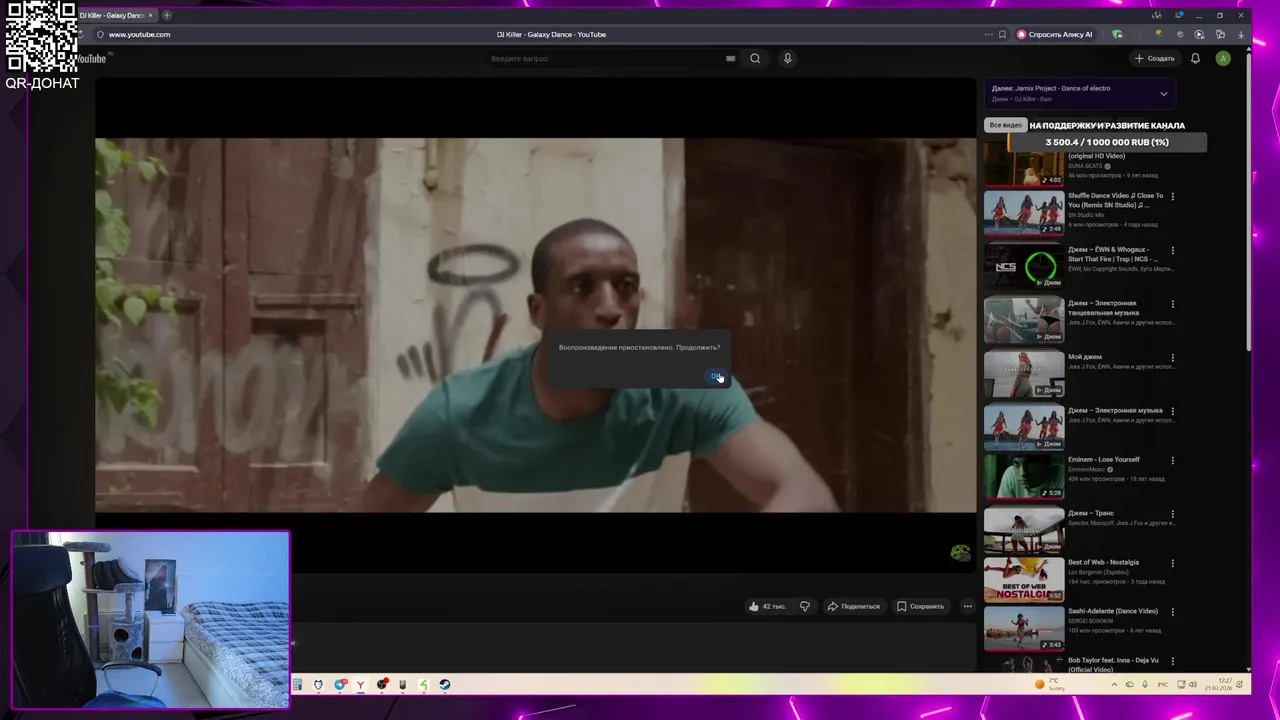Screen dimensions: 1280x720
Task: Open more actions menu below video
Action: (967, 606)
